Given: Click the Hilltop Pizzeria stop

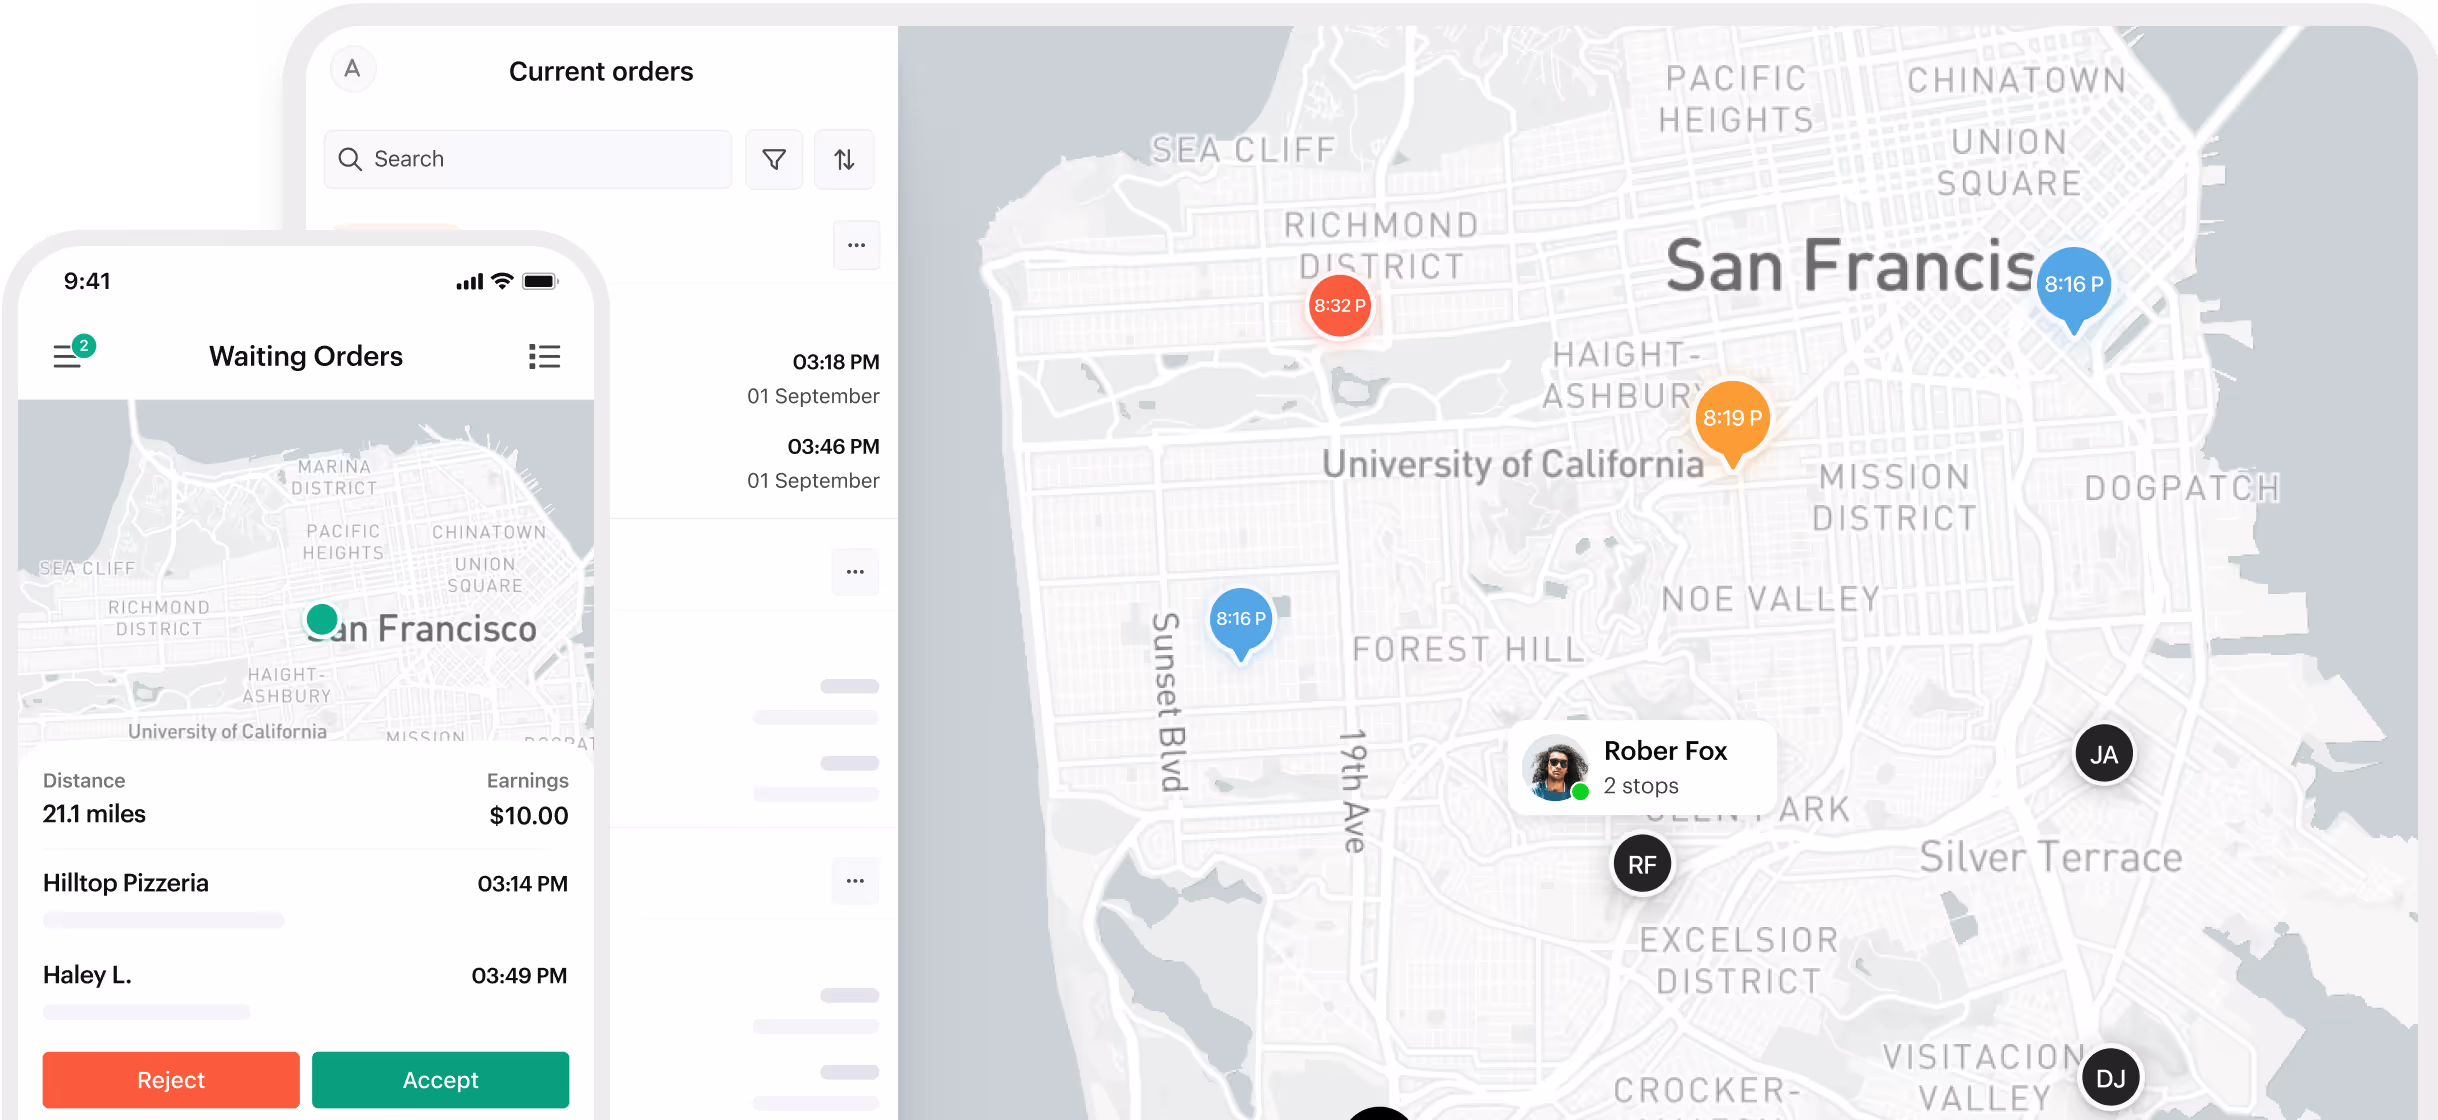Looking at the screenshot, I should click(x=126, y=883).
